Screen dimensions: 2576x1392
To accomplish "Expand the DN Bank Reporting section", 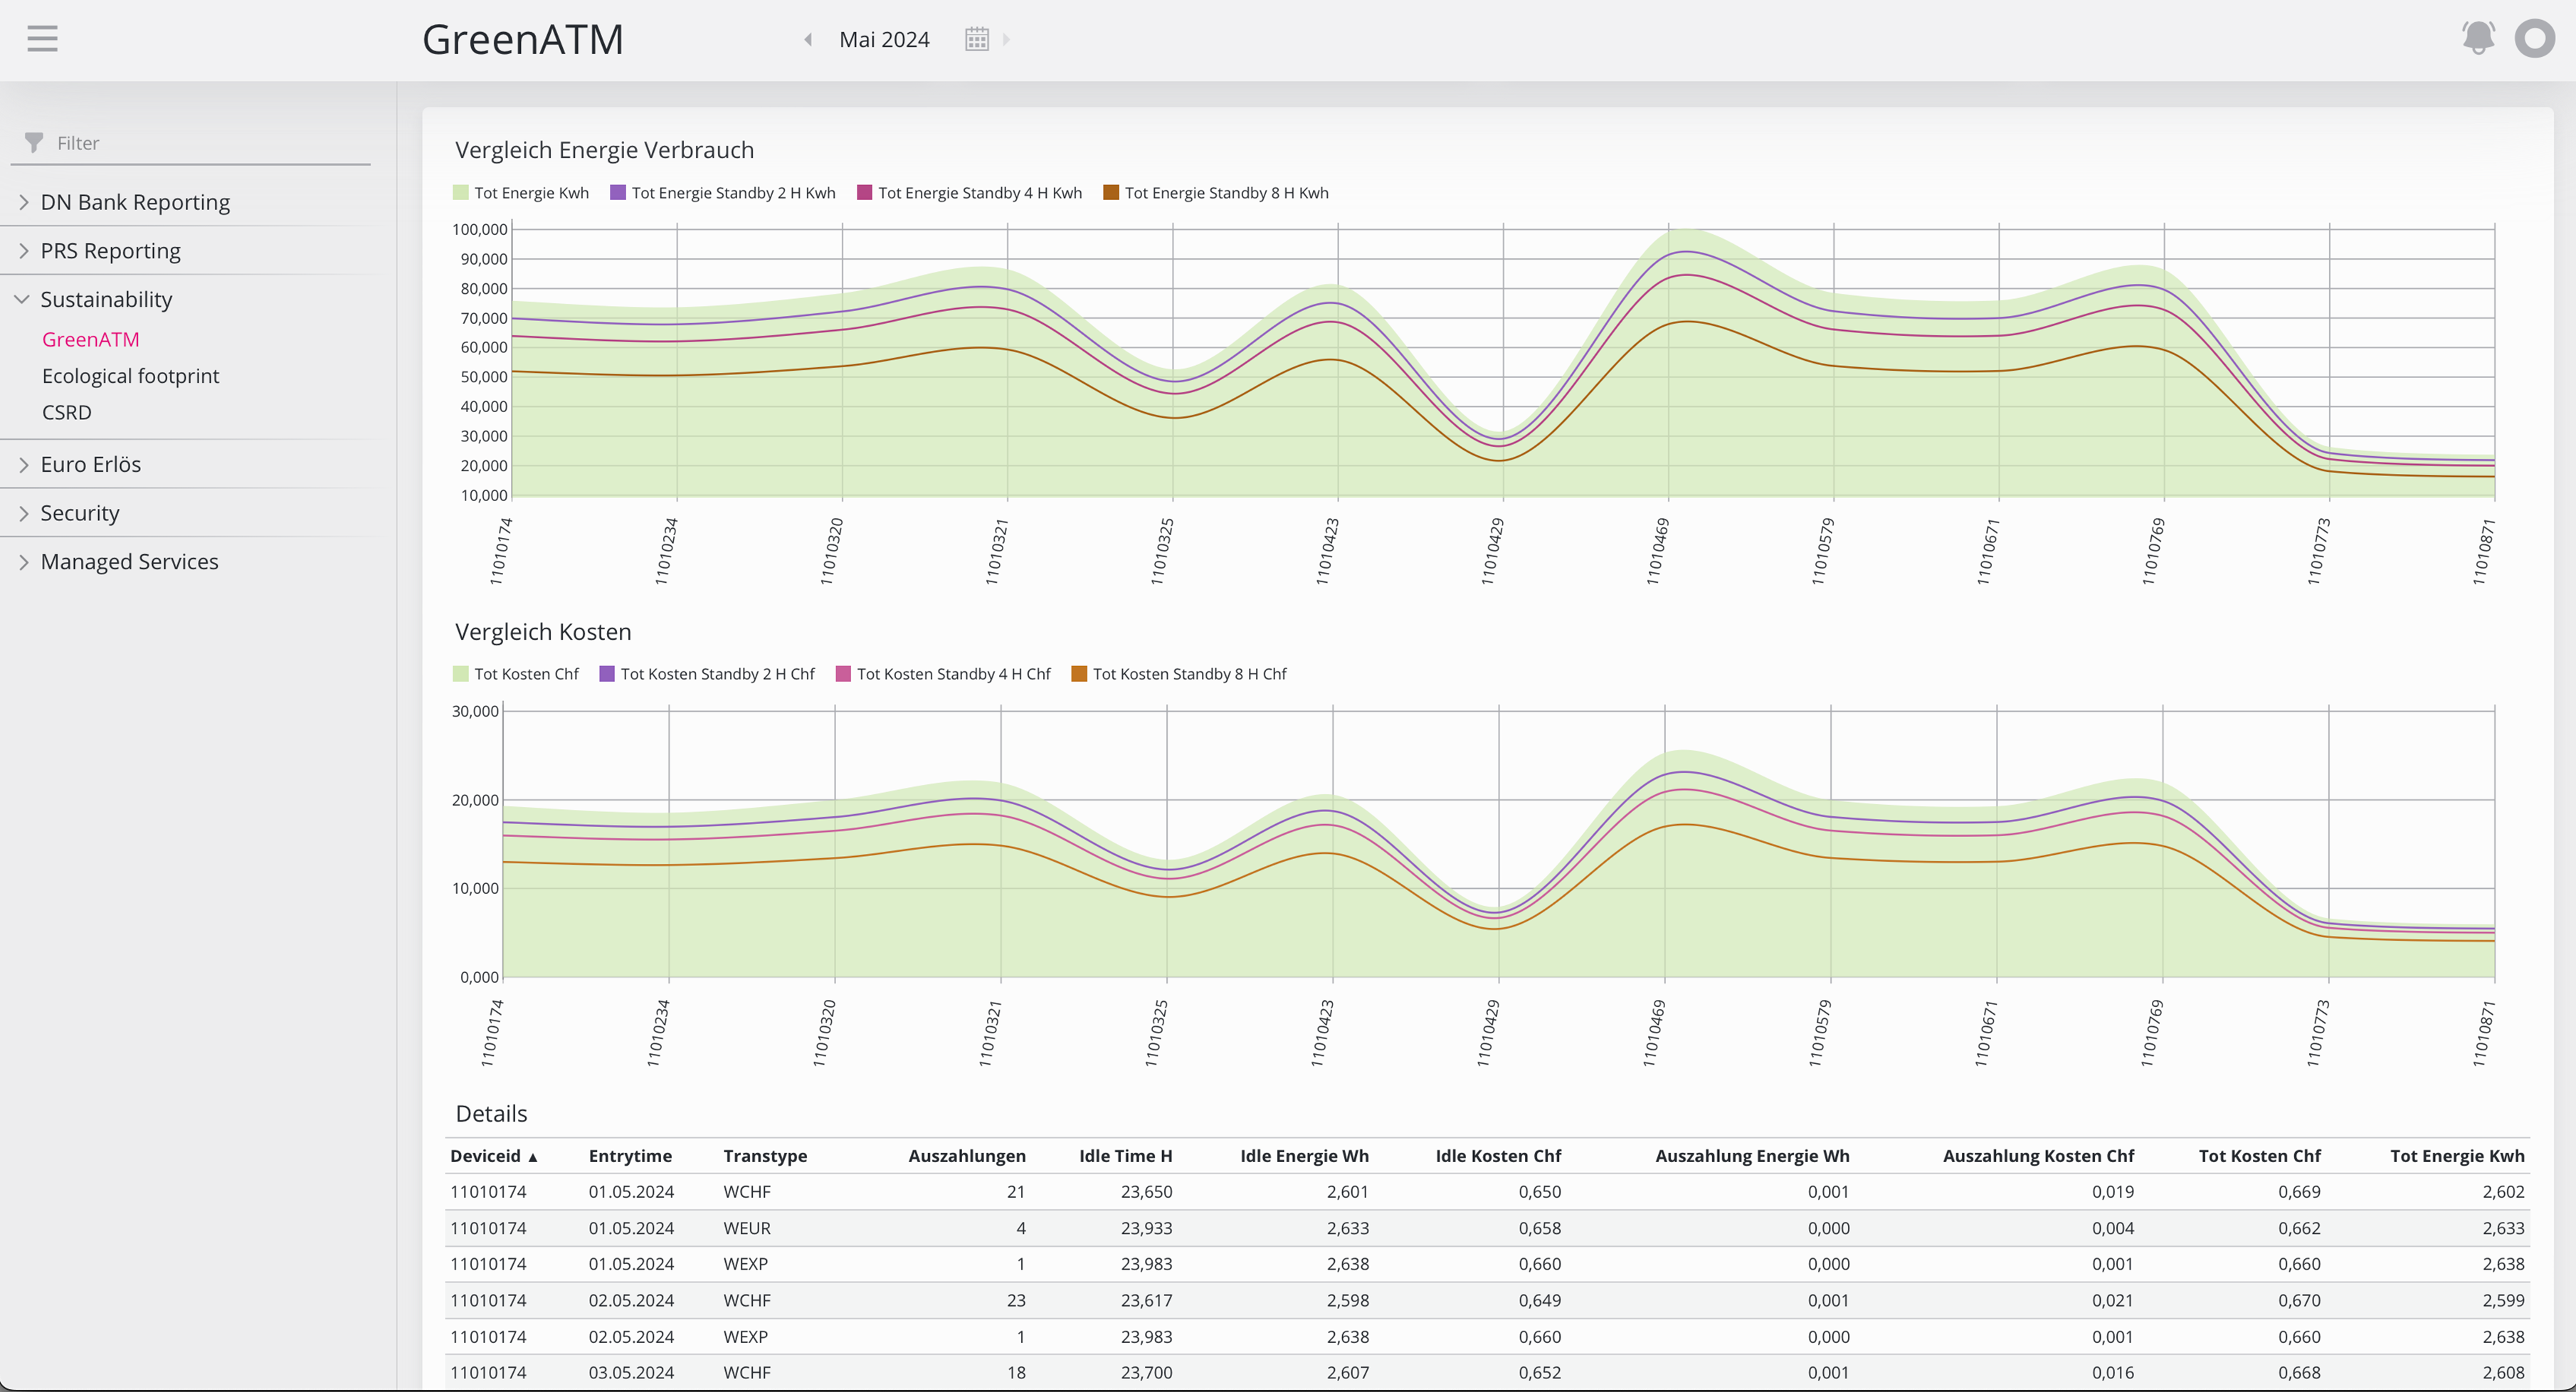I will pos(135,201).
